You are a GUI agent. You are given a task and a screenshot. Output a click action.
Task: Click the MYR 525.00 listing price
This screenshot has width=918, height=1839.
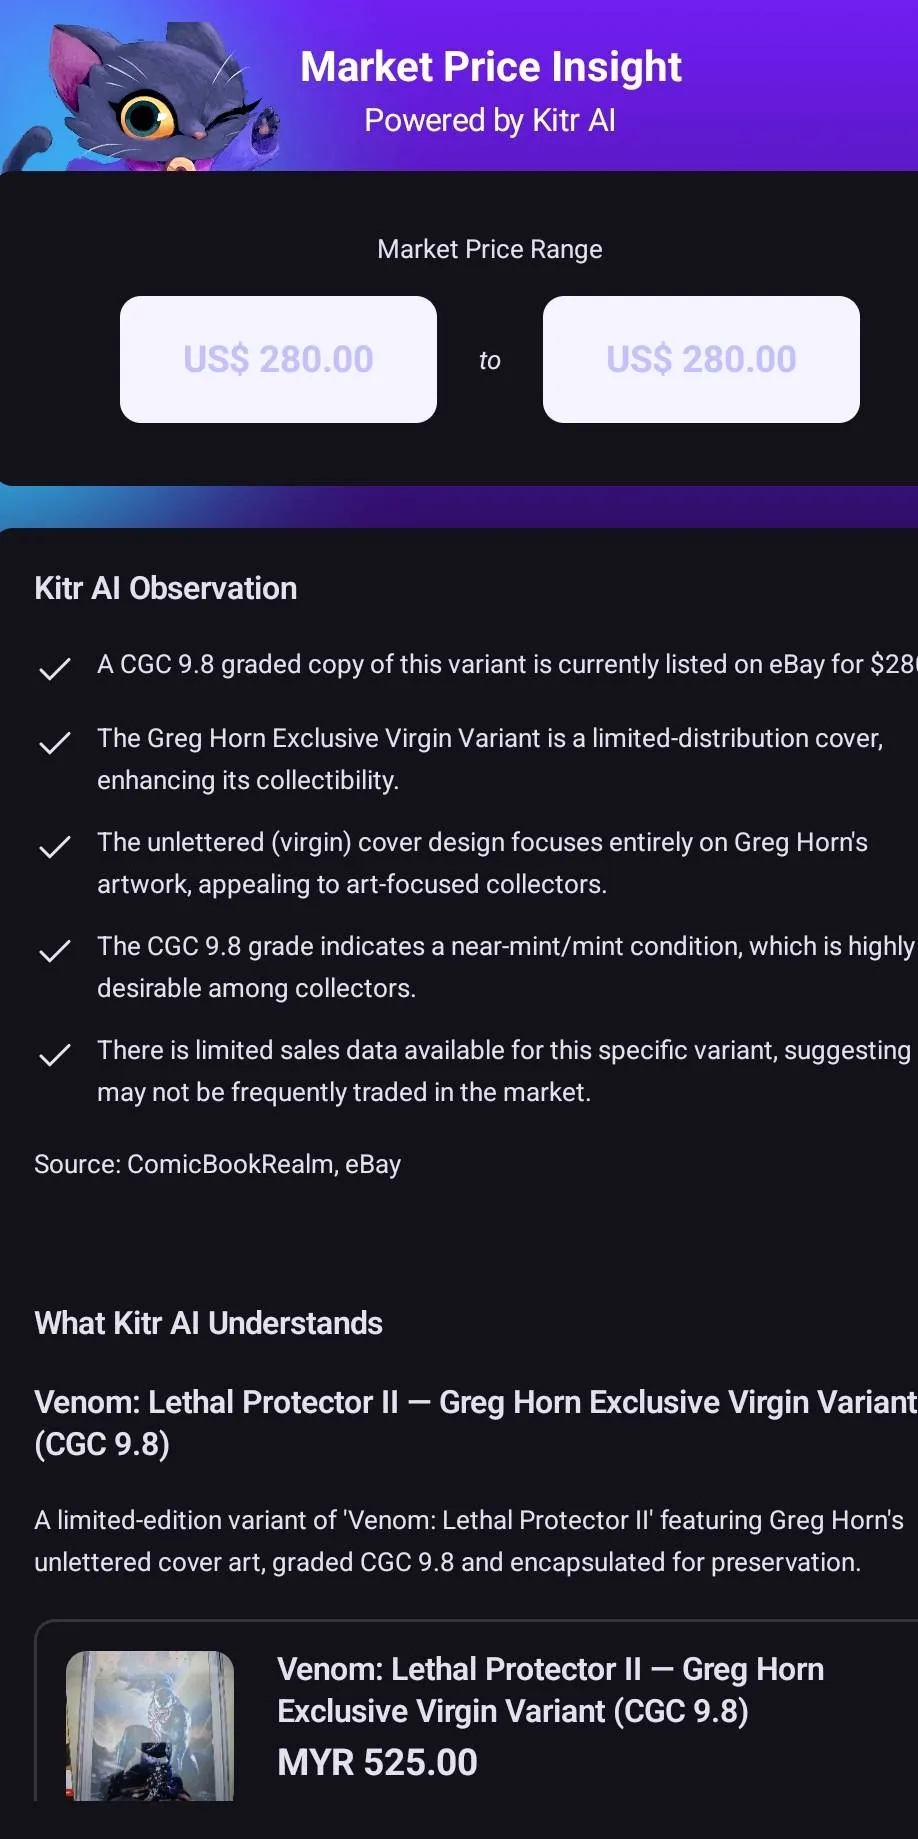[377, 1762]
